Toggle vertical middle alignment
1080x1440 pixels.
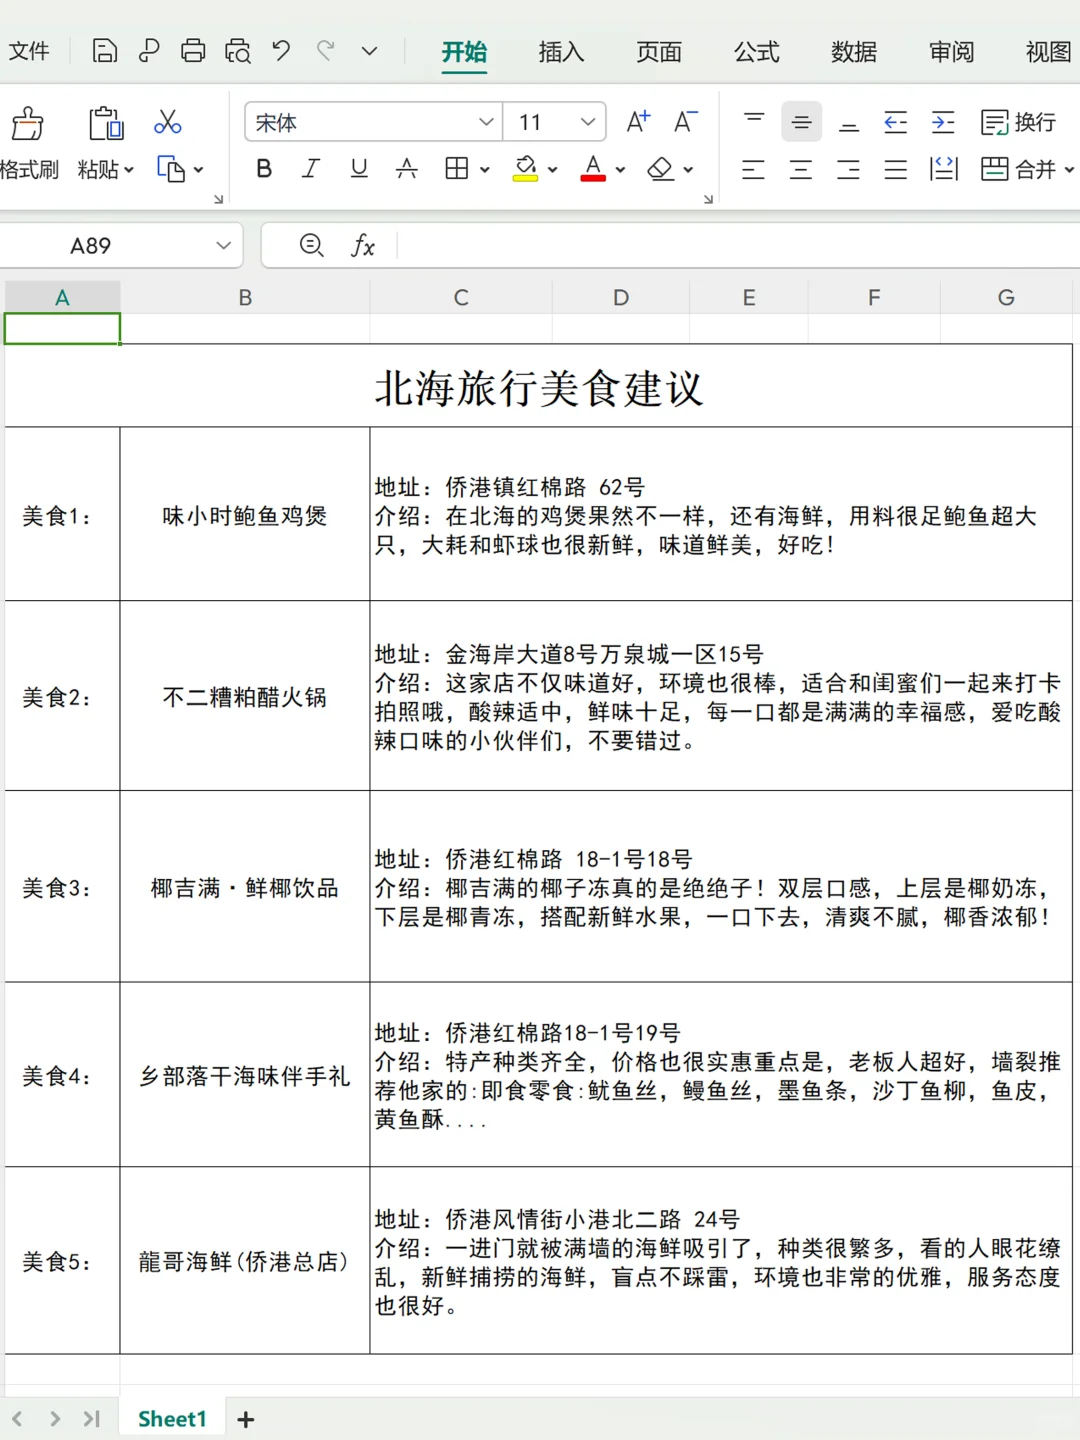click(801, 122)
